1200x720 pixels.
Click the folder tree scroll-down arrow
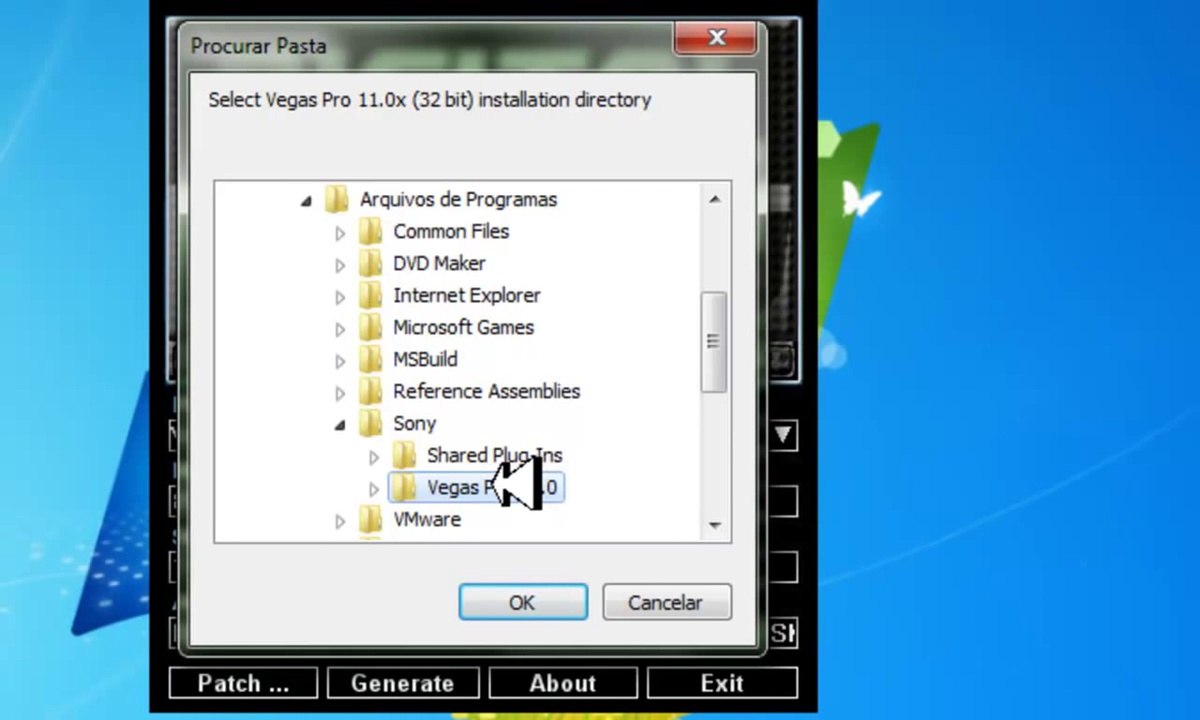[714, 525]
